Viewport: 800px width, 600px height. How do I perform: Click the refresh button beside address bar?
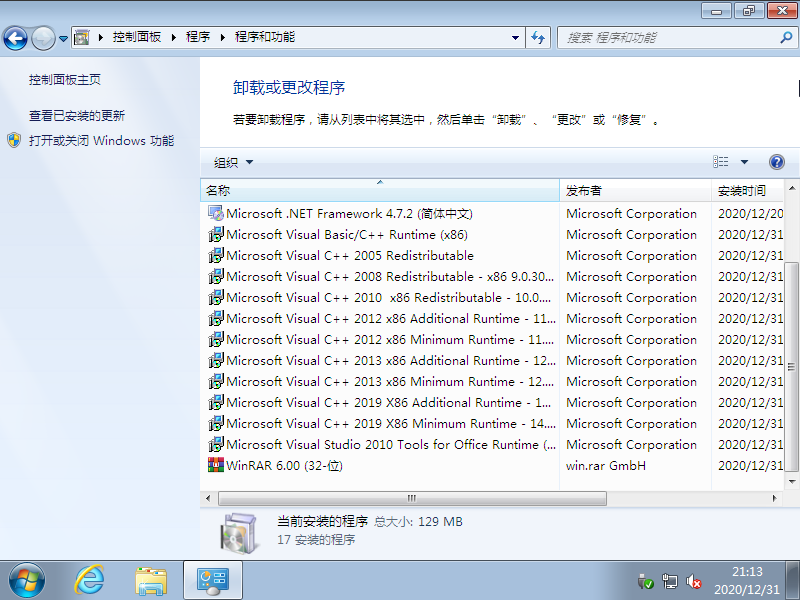tap(538, 38)
